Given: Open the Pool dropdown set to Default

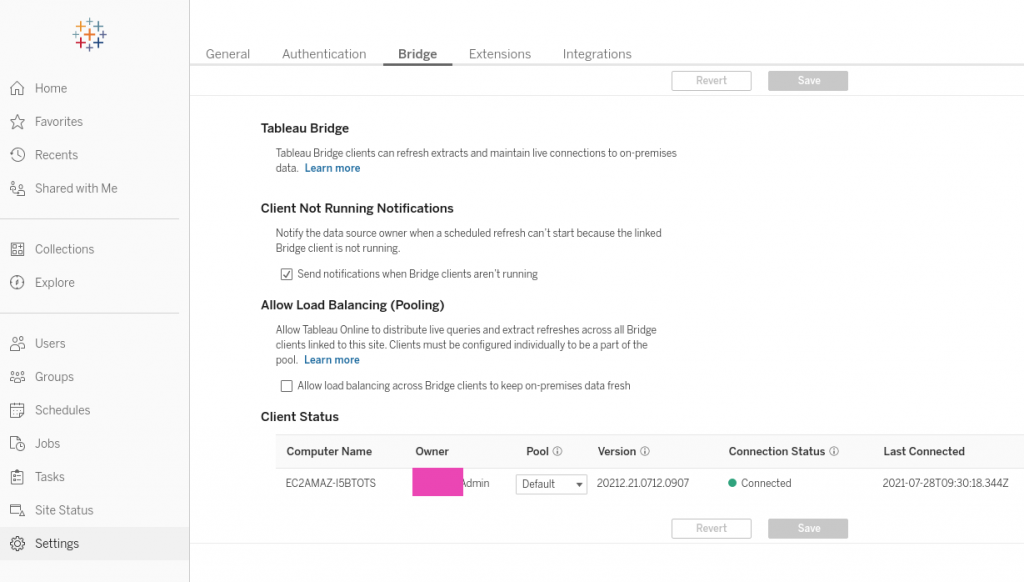Looking at the screenshot, I should (x=551, y=483).
